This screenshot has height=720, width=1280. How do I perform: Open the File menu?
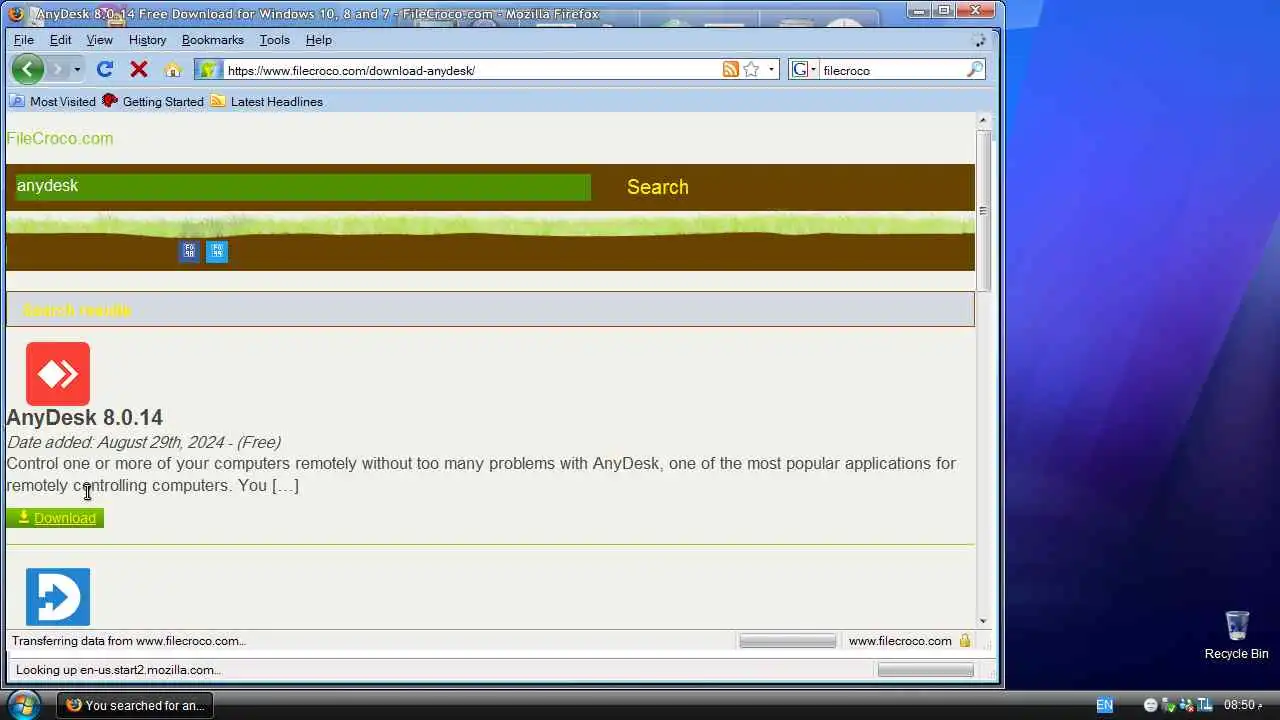point(24,40)
